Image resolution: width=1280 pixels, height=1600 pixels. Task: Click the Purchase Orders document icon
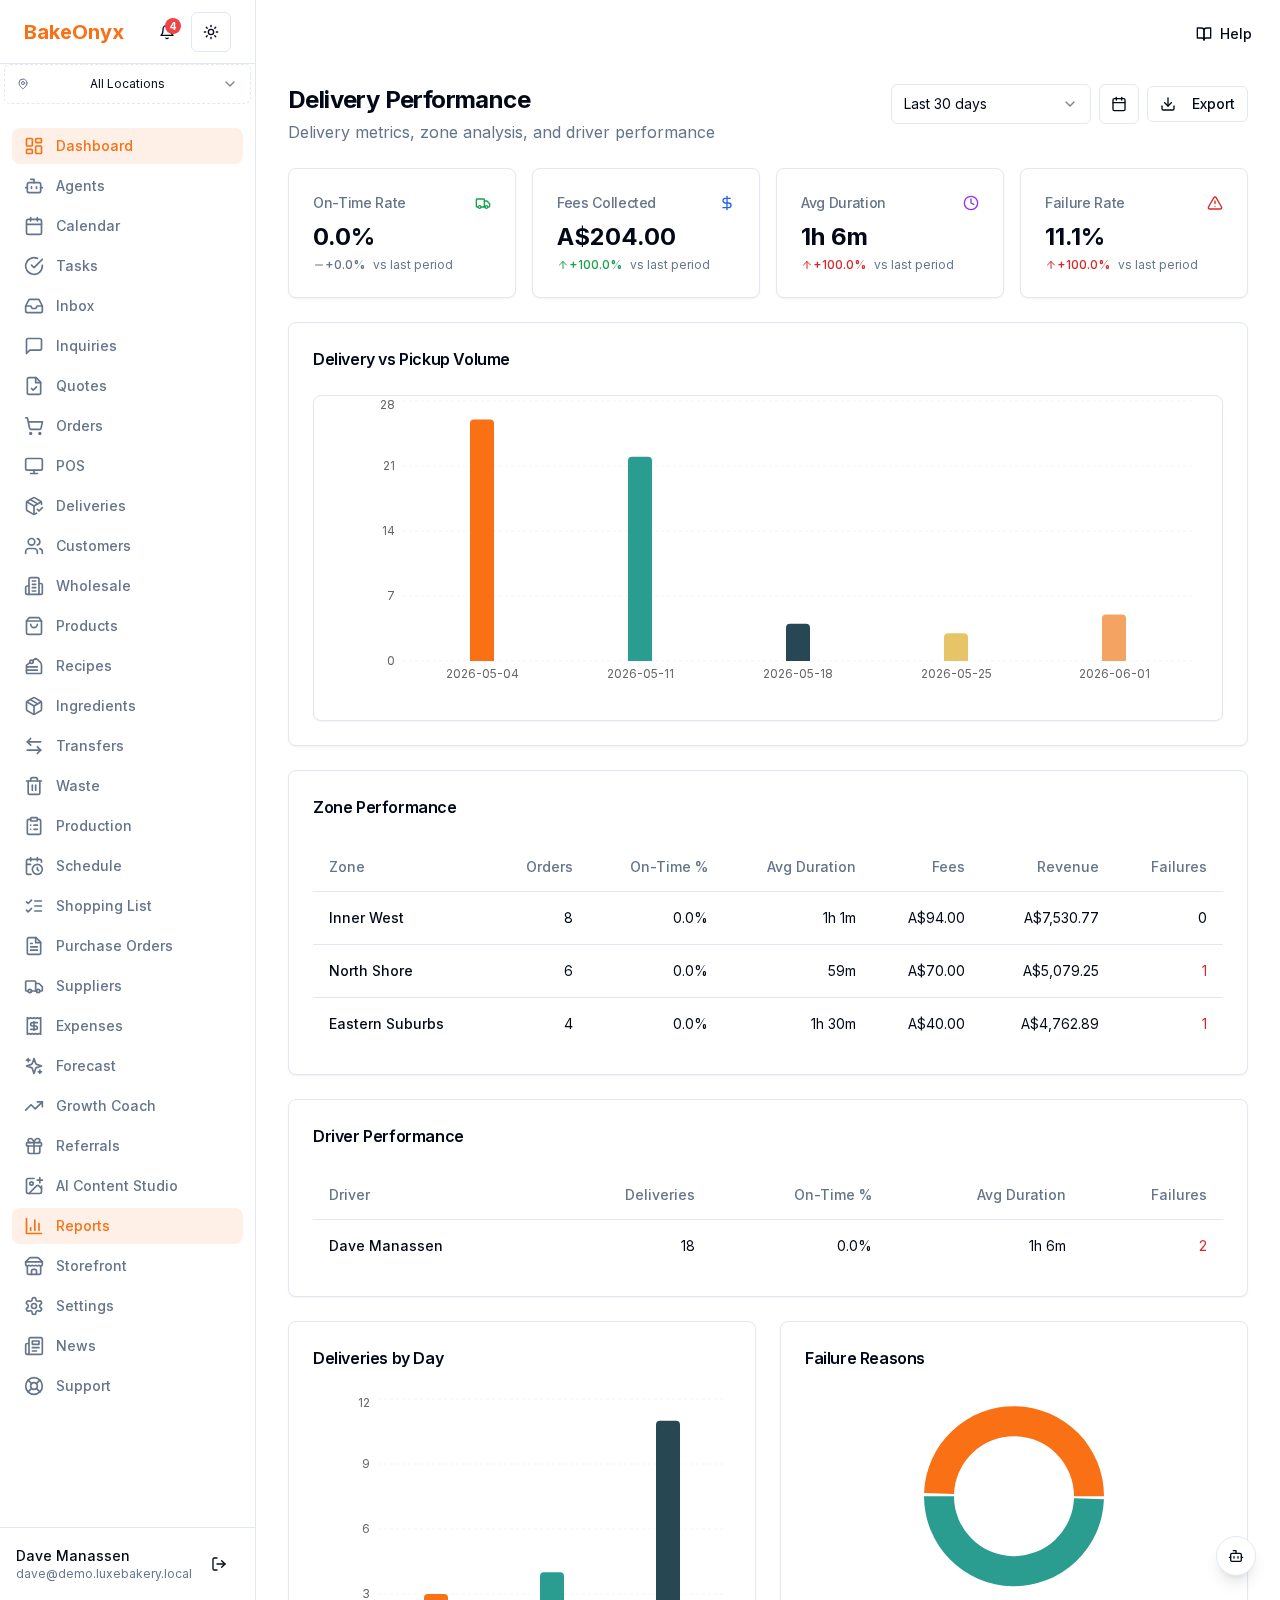click(34, 946)
